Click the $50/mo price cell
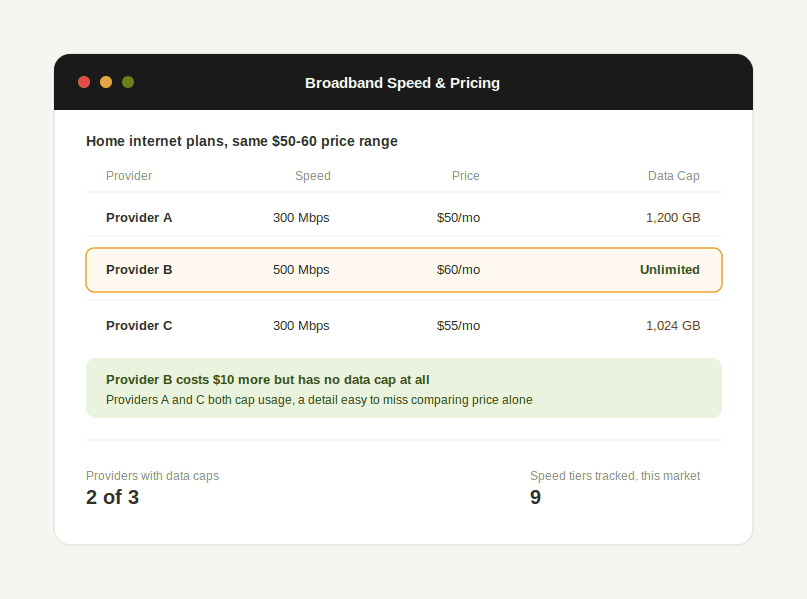 (x=458, y=218)
